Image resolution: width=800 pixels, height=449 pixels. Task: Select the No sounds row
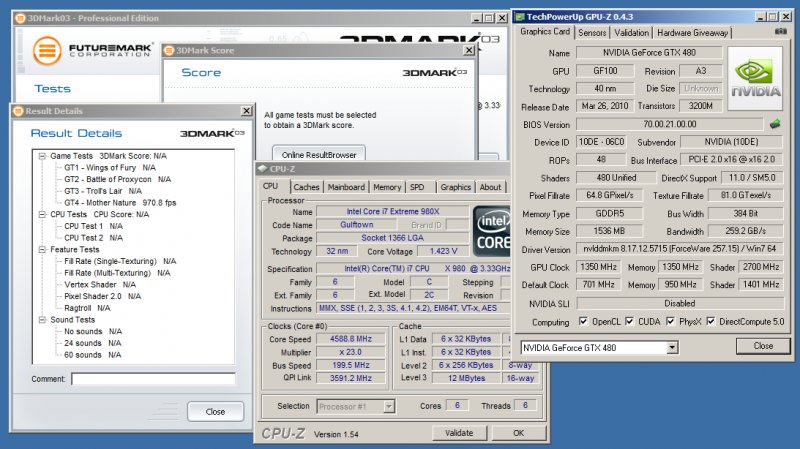pyautogui.click(x=93, y=332)
